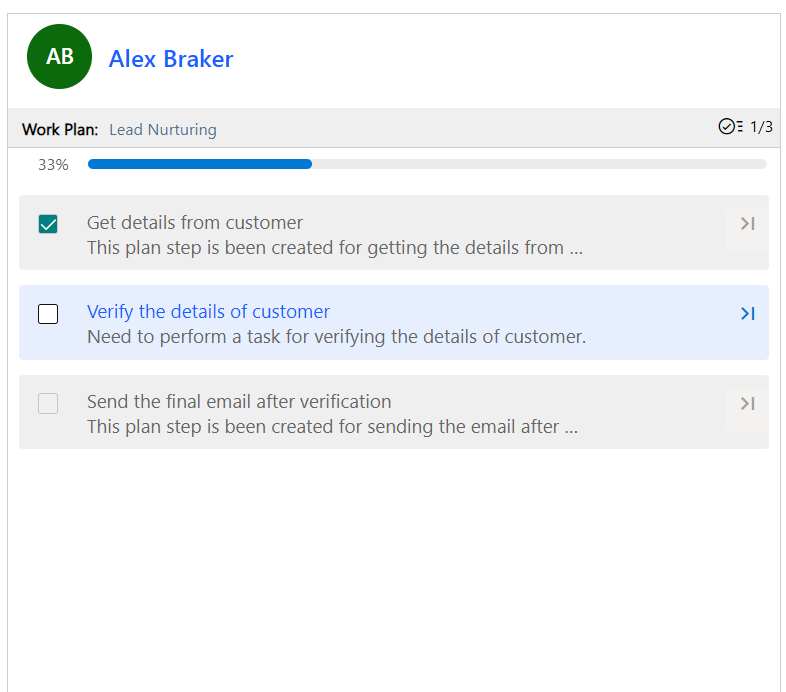Open step arrow for Verify the details
The width and height of the screenshot is (786, 692).
(x=747, y=314)
